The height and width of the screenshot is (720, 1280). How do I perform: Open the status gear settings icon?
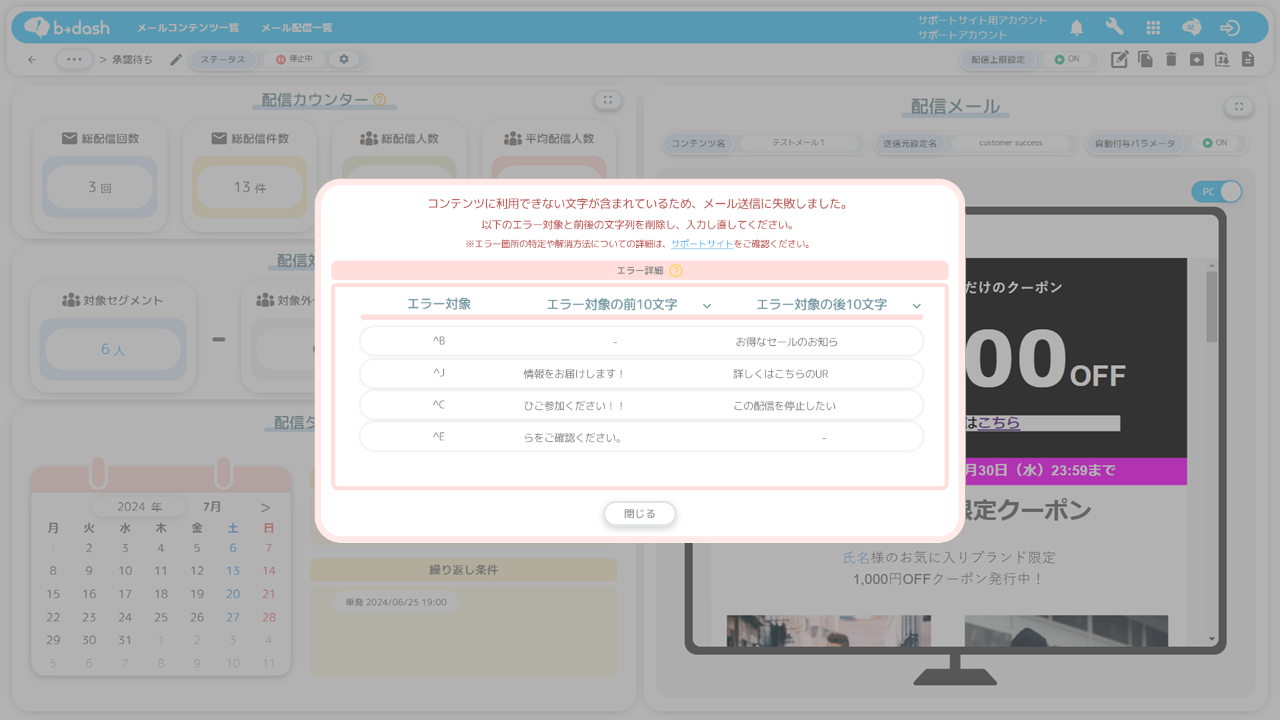344,60
